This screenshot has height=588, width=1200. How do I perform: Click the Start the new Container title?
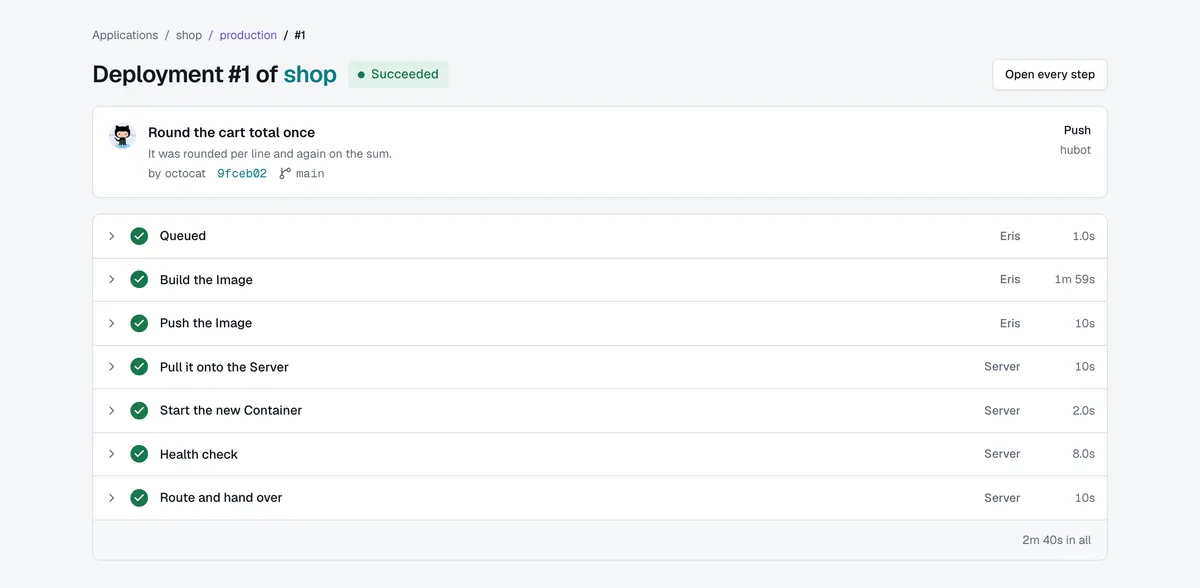click(x=231, y=410)
